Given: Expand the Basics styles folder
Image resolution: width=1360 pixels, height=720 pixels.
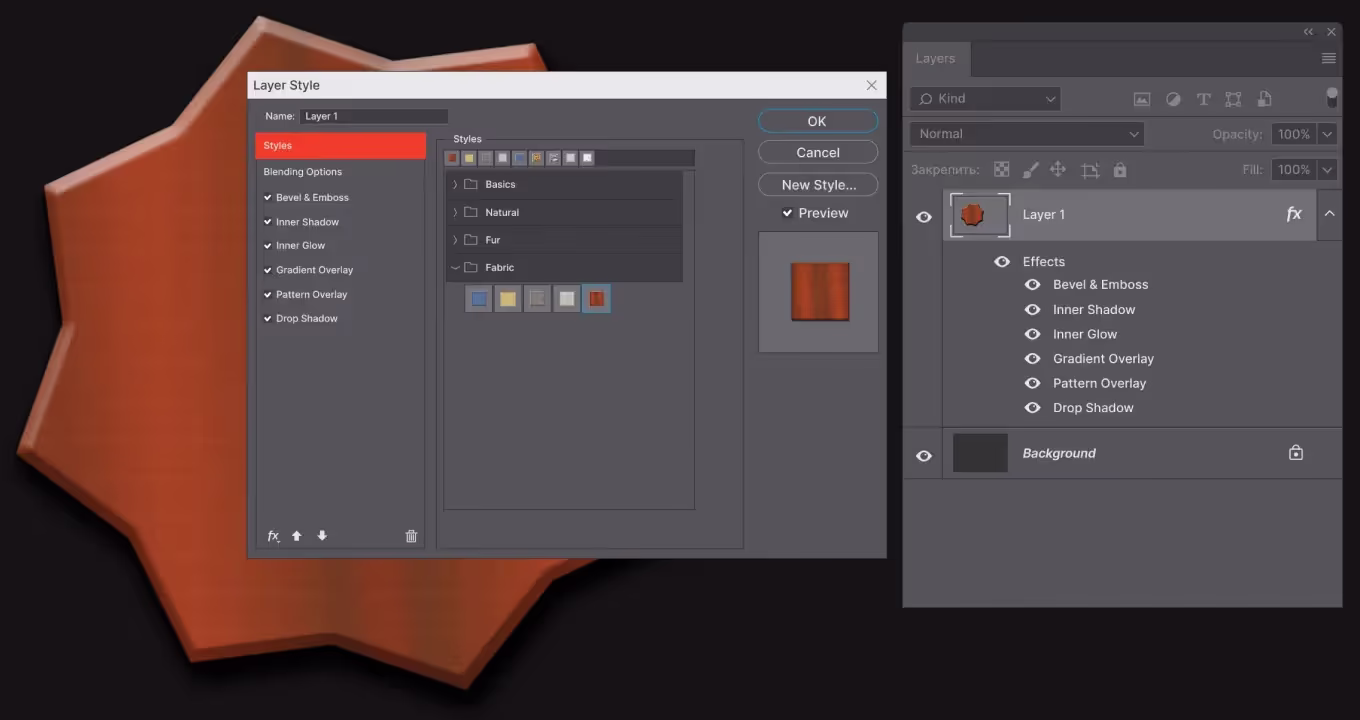Looking at the screenshot, I should tap(455, 185).
